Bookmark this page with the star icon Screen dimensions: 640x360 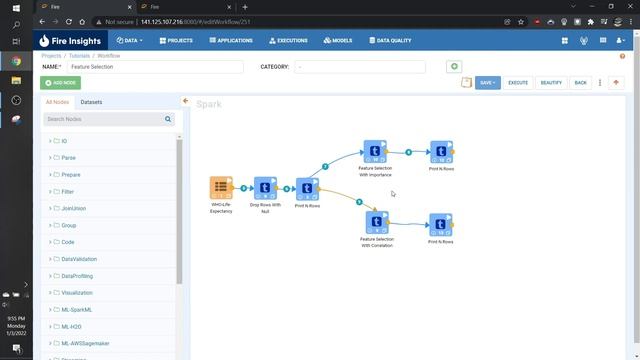521,22
